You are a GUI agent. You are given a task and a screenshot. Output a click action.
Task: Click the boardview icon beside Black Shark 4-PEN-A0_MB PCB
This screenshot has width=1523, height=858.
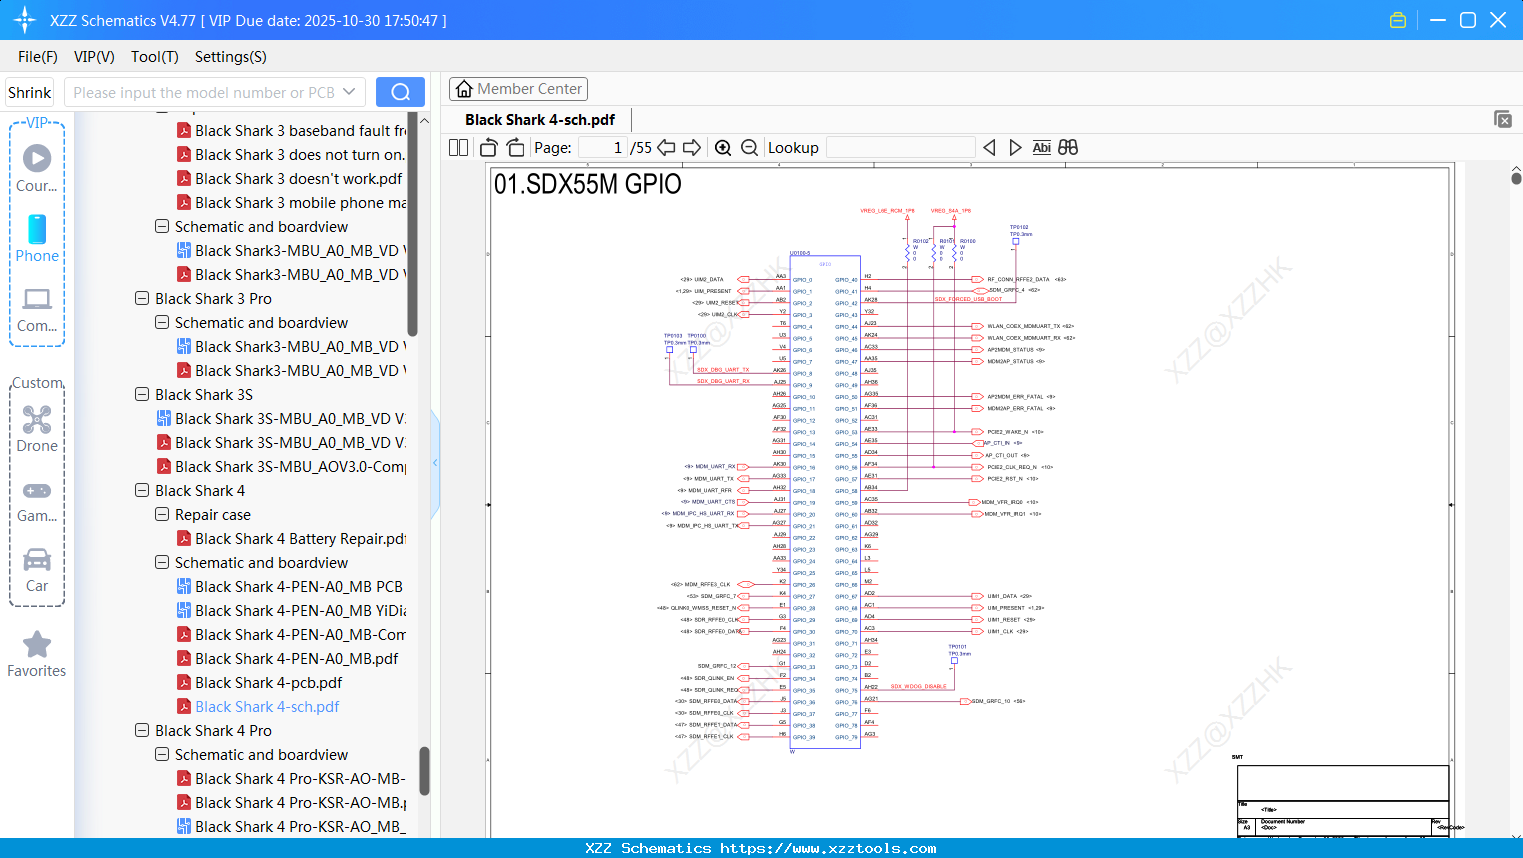pyautogui.click(x=184, y=587)
